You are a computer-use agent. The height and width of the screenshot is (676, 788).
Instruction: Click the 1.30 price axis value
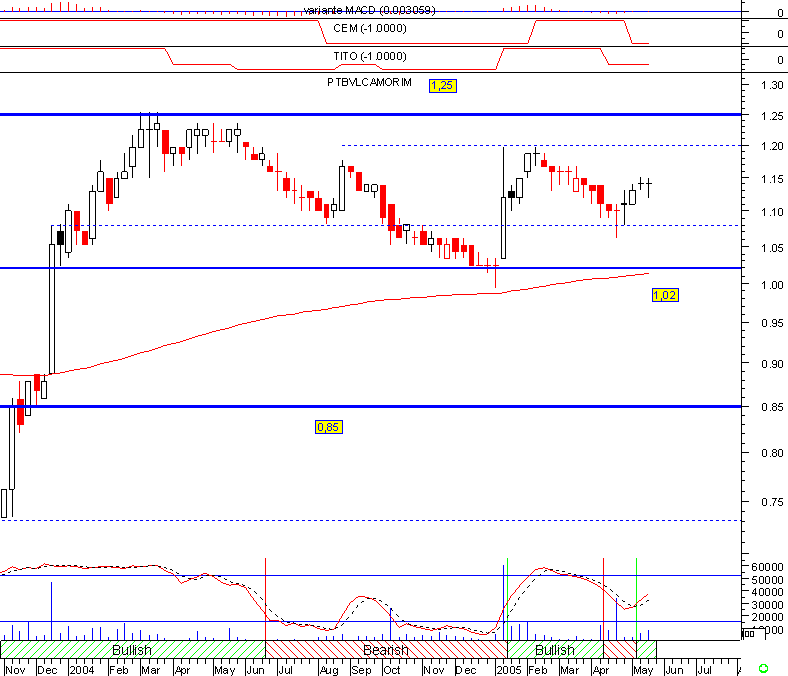point(772,85)
